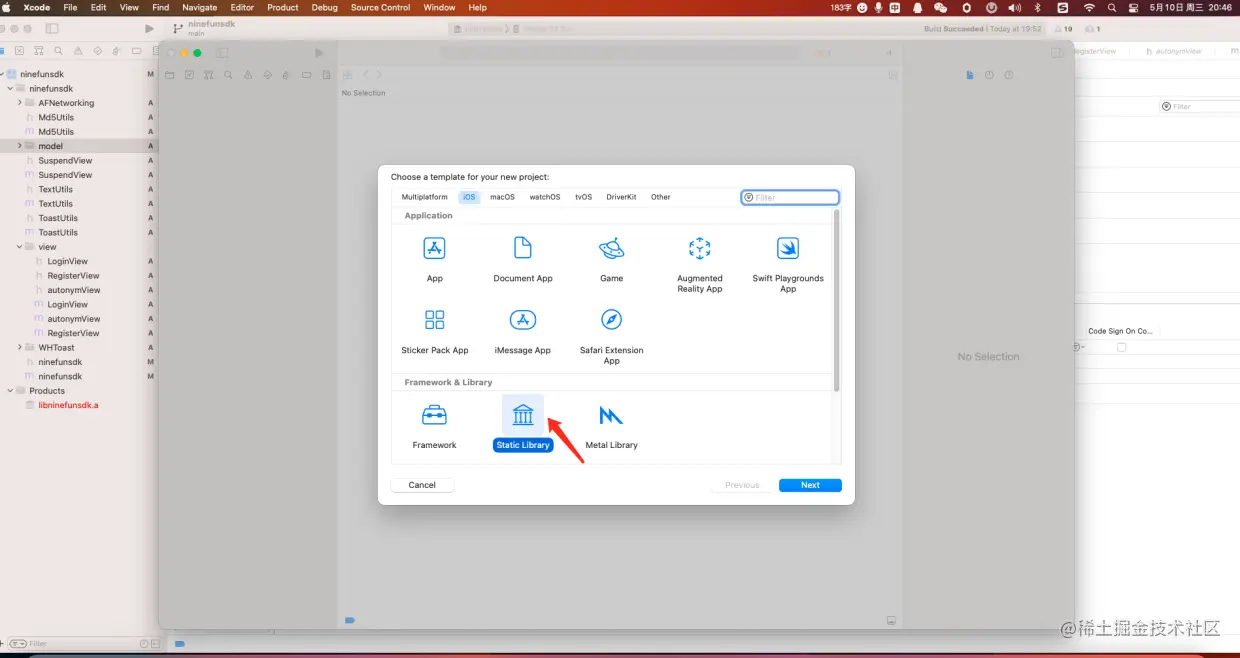The height and width of the screenshot is (658, 1240).
Task: Open Control Center in the menu bar
Action: click(x=1134, y=7)
